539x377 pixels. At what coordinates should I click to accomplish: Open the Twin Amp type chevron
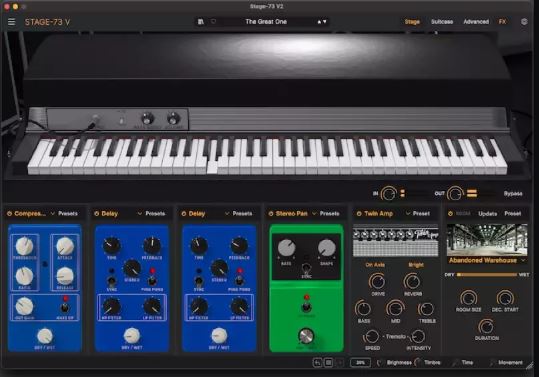[x=408, y=213]
